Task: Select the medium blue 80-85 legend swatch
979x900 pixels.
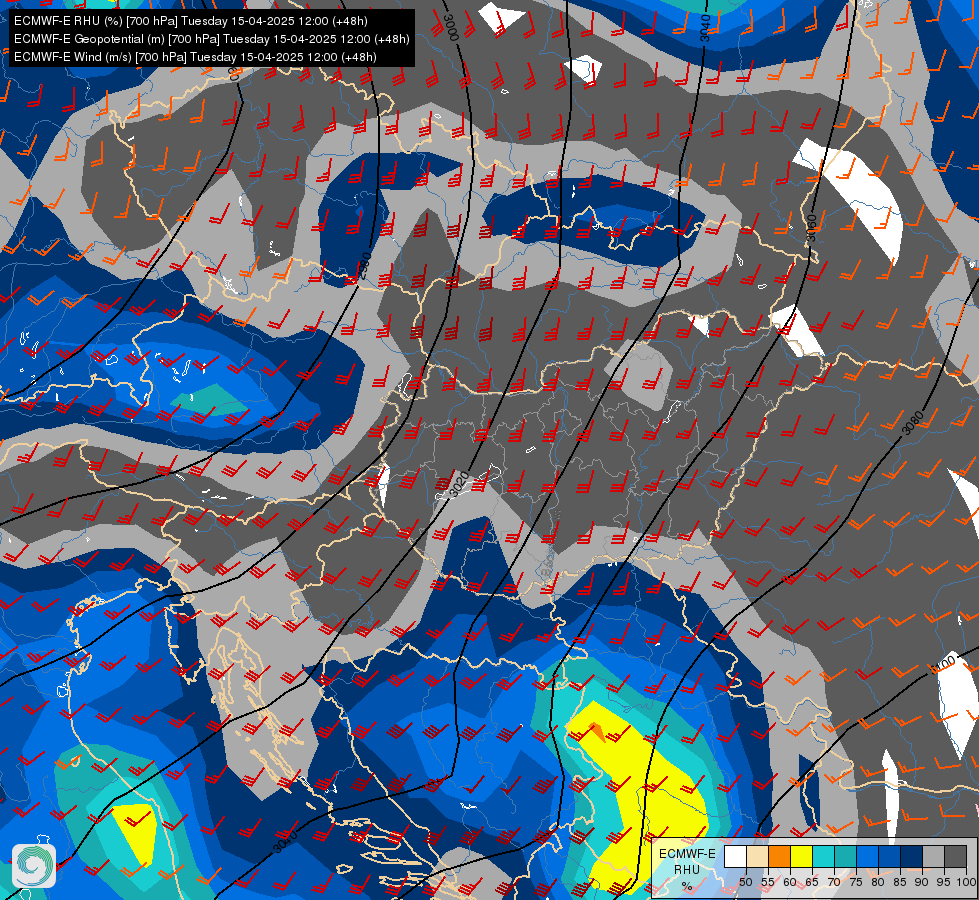Action: [x=889, y=857]
